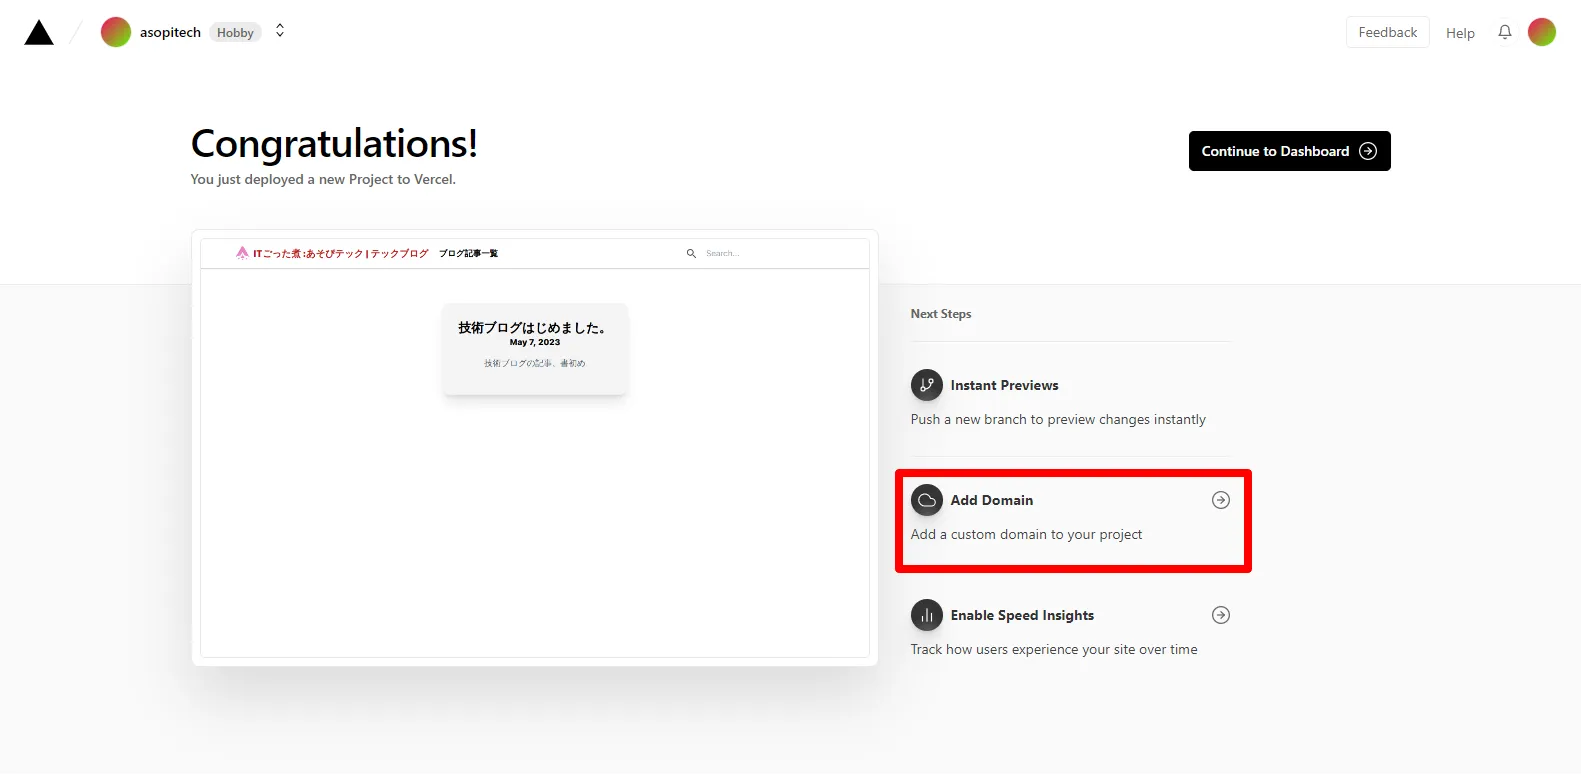Click the Enable Speed Insights arrow icon
This screenshot has width=1581, height=775.
click(x=1220, y=615)
